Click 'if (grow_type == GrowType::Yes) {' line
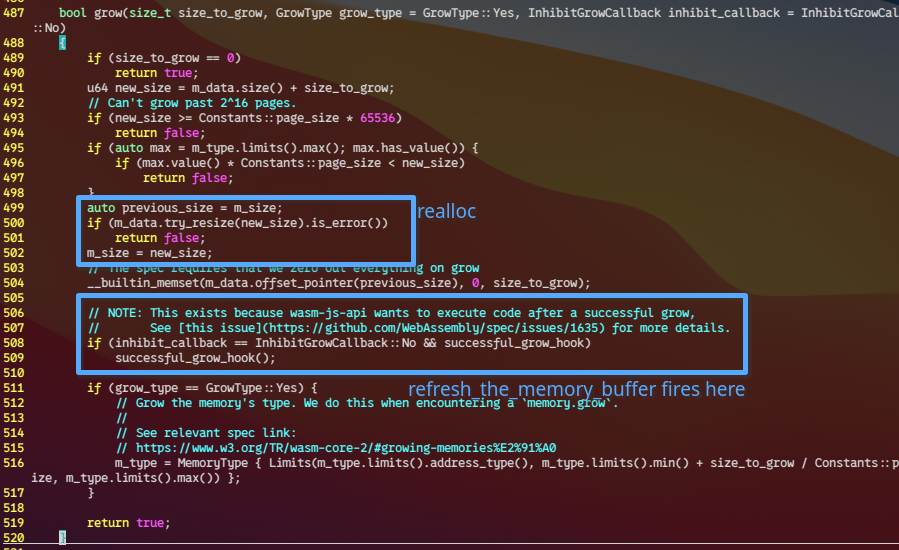 click(x=202, y=388)
